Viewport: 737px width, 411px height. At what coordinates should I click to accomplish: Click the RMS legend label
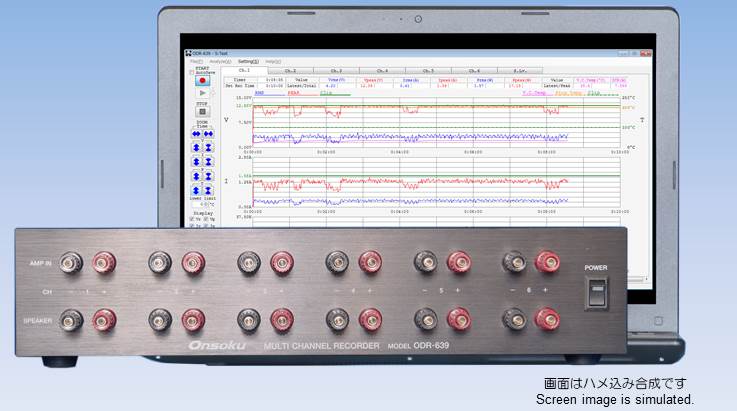[x=259, y=93]
